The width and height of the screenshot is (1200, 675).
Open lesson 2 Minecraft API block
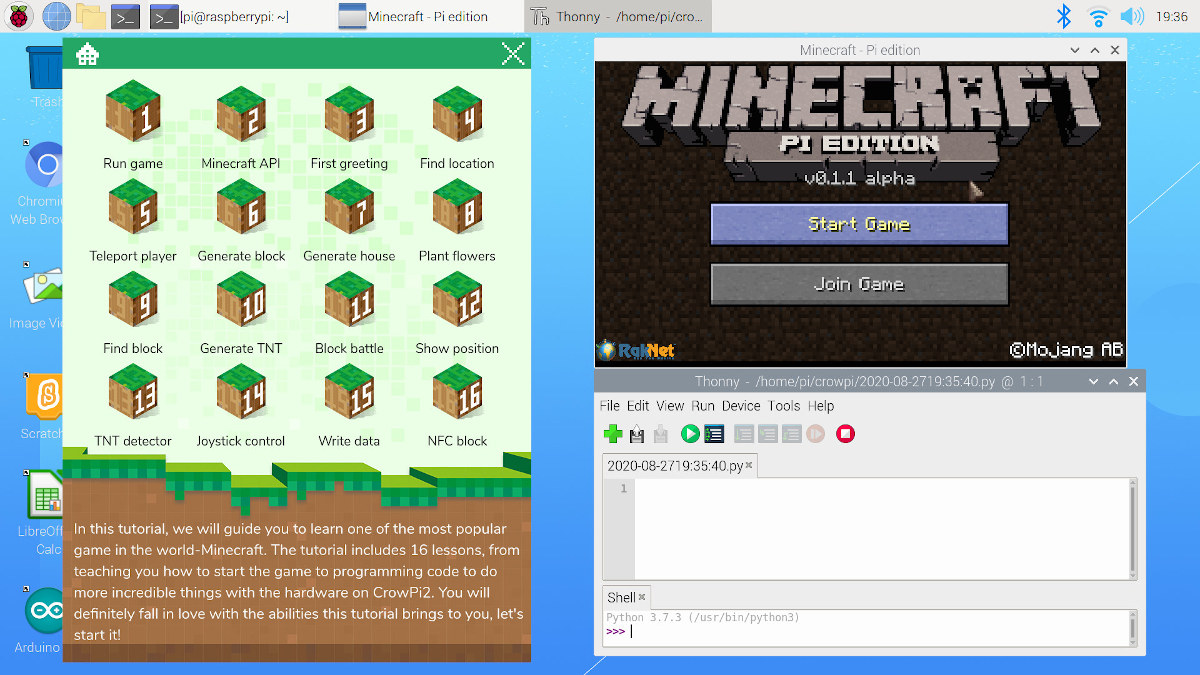pyautogui.click(x=241, y=115)
